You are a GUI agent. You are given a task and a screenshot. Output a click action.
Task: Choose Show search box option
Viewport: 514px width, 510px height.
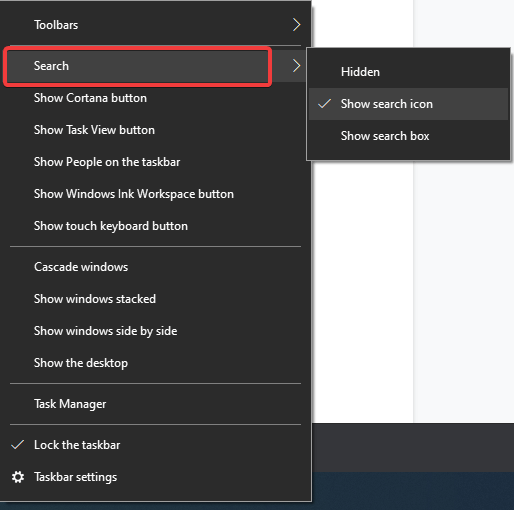pyautogui.click(x=408, y=136)
